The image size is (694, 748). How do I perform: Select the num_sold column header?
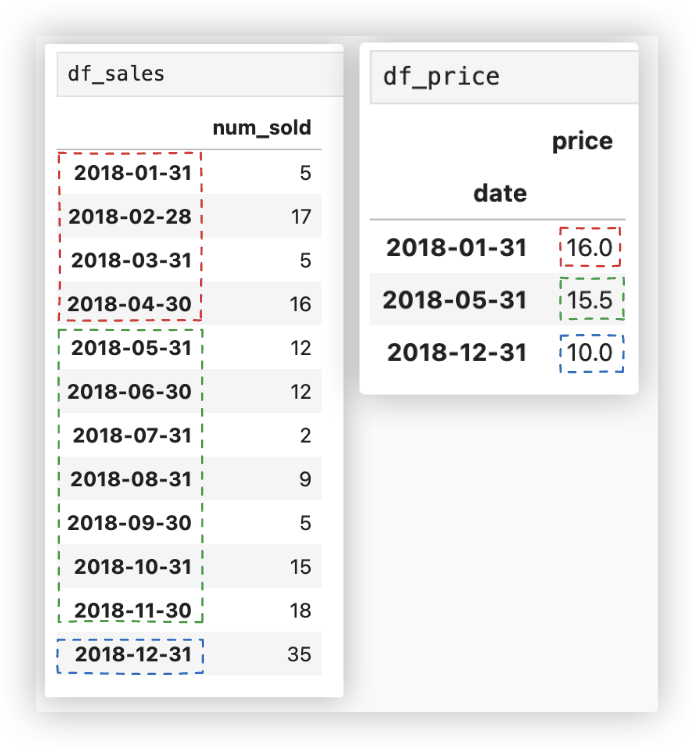[262, 128]
